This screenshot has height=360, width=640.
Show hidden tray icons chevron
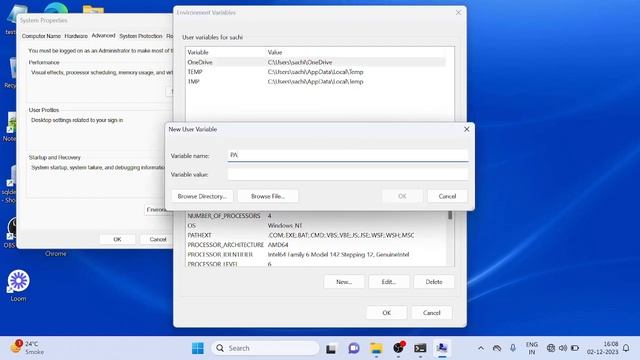tap(481, 348)
